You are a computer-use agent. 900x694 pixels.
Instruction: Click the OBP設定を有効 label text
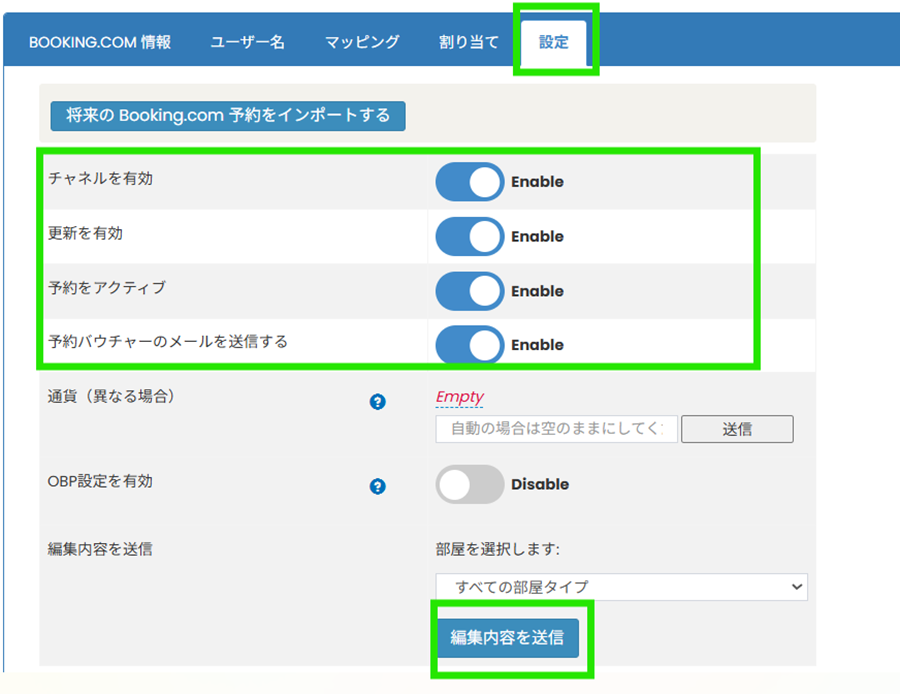[x=100, y=481]
